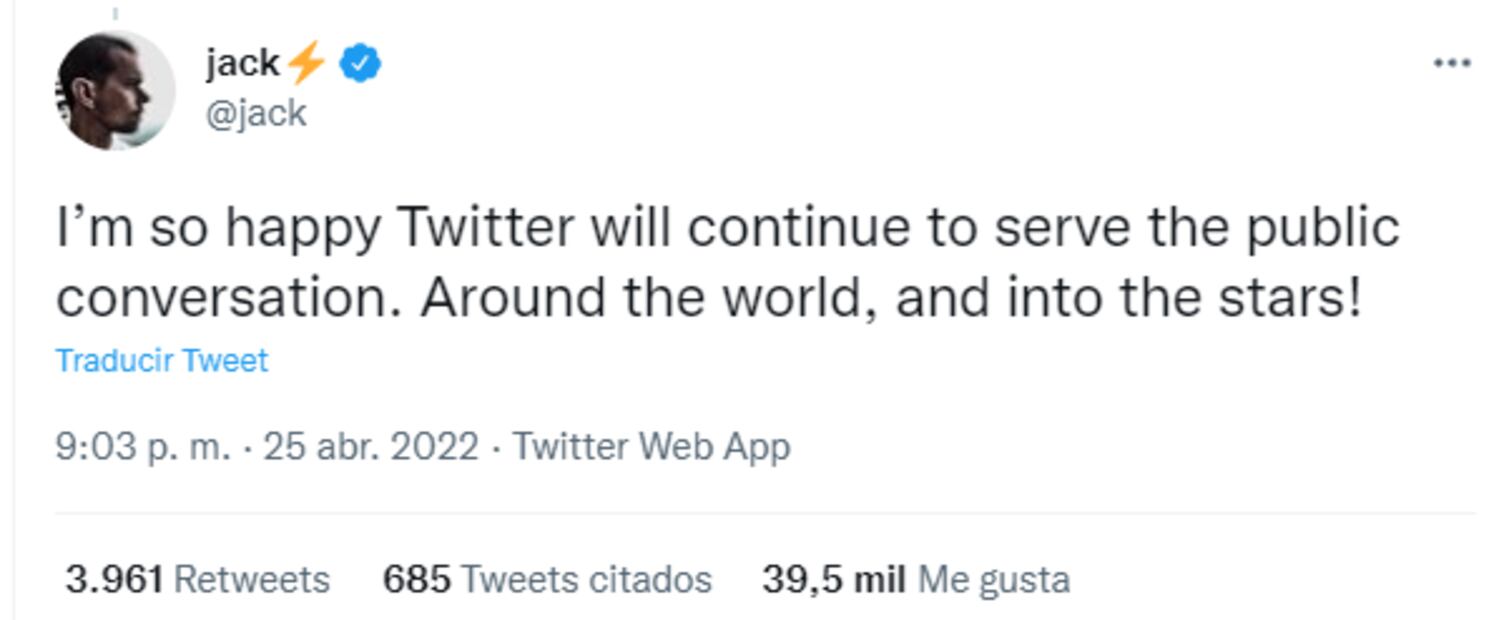
Task: Click the lightning bolt emoji beside jack
Action: coord(307,64)
